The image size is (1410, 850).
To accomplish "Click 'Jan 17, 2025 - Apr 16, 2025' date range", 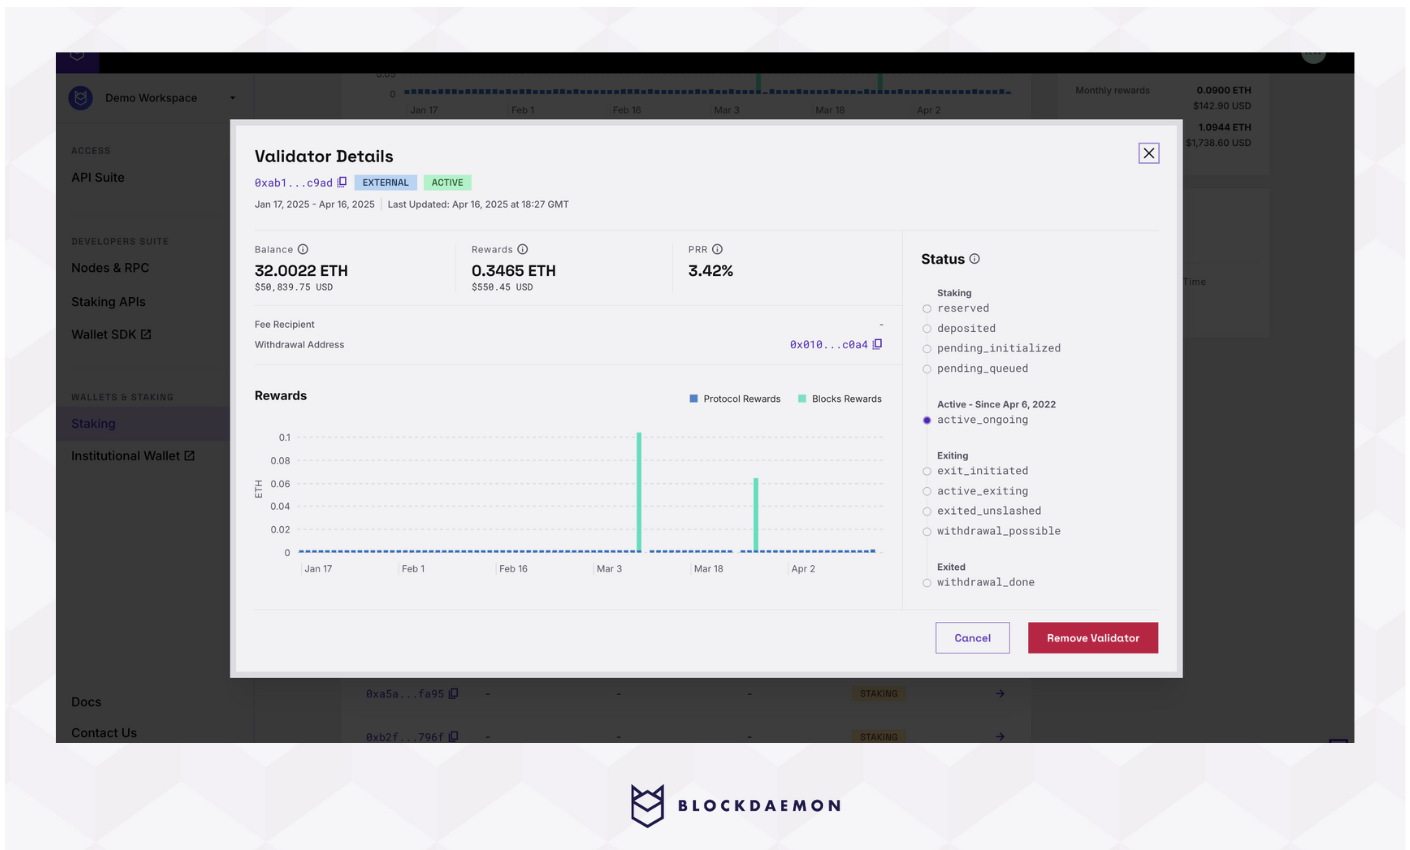I will 314,204.
